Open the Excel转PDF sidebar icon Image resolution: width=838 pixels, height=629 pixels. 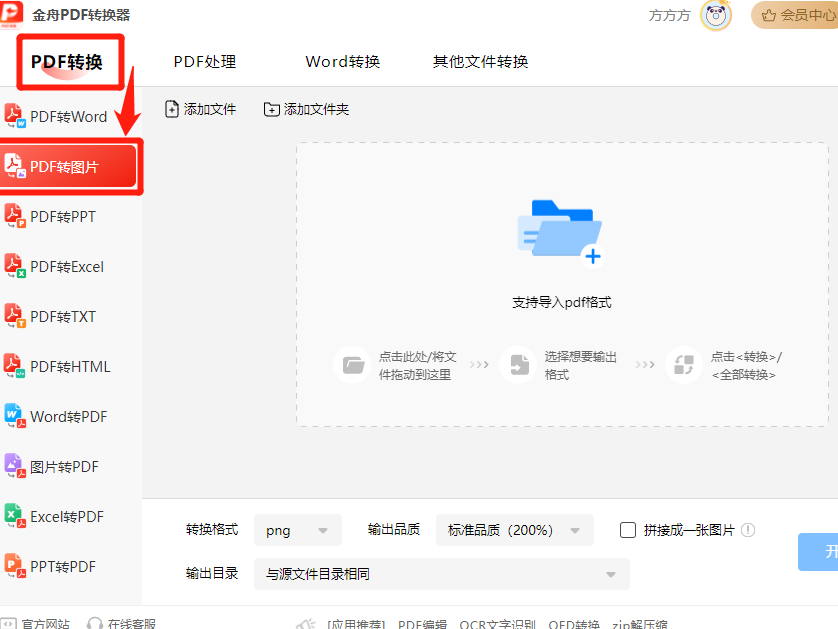15,516
